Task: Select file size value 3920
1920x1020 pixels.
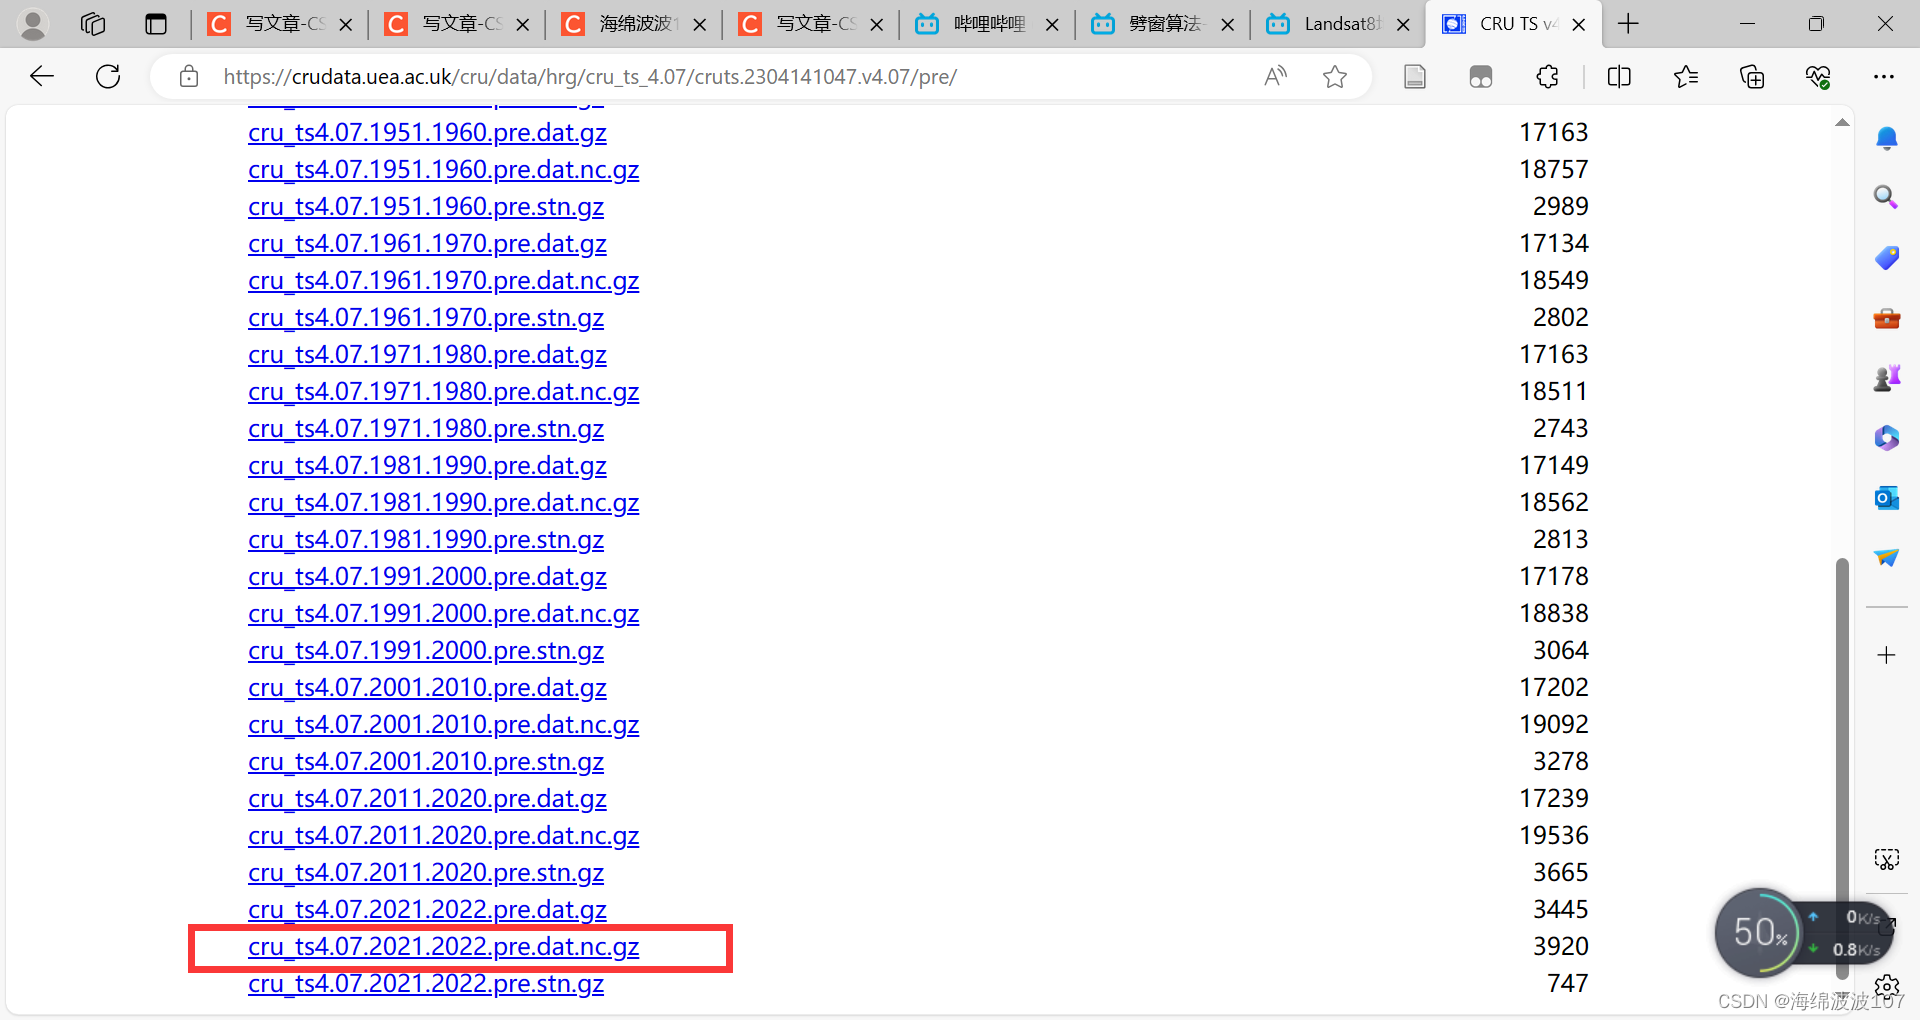Action: click(x=1561, y=947)
